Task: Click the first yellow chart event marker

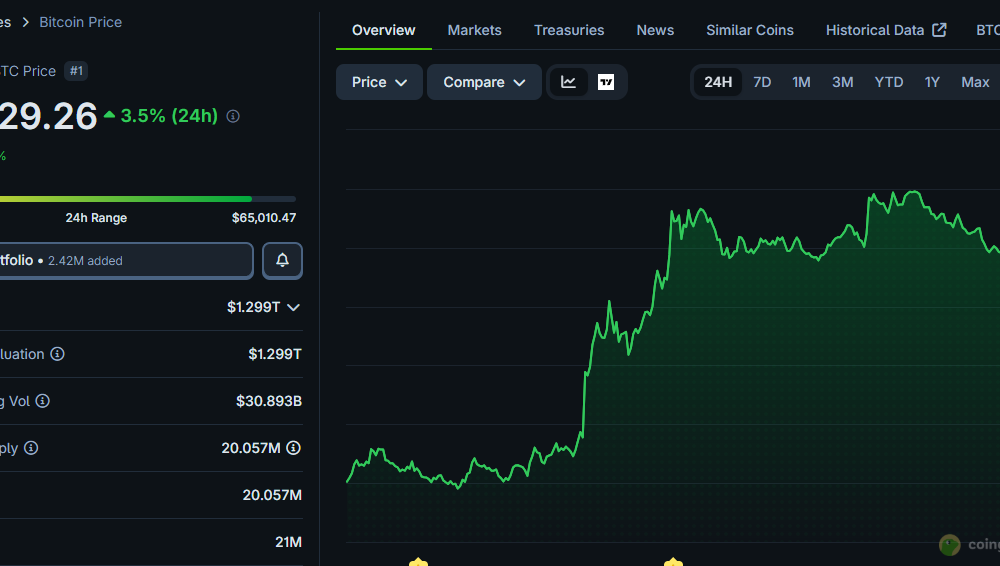Action: [418, 562]
